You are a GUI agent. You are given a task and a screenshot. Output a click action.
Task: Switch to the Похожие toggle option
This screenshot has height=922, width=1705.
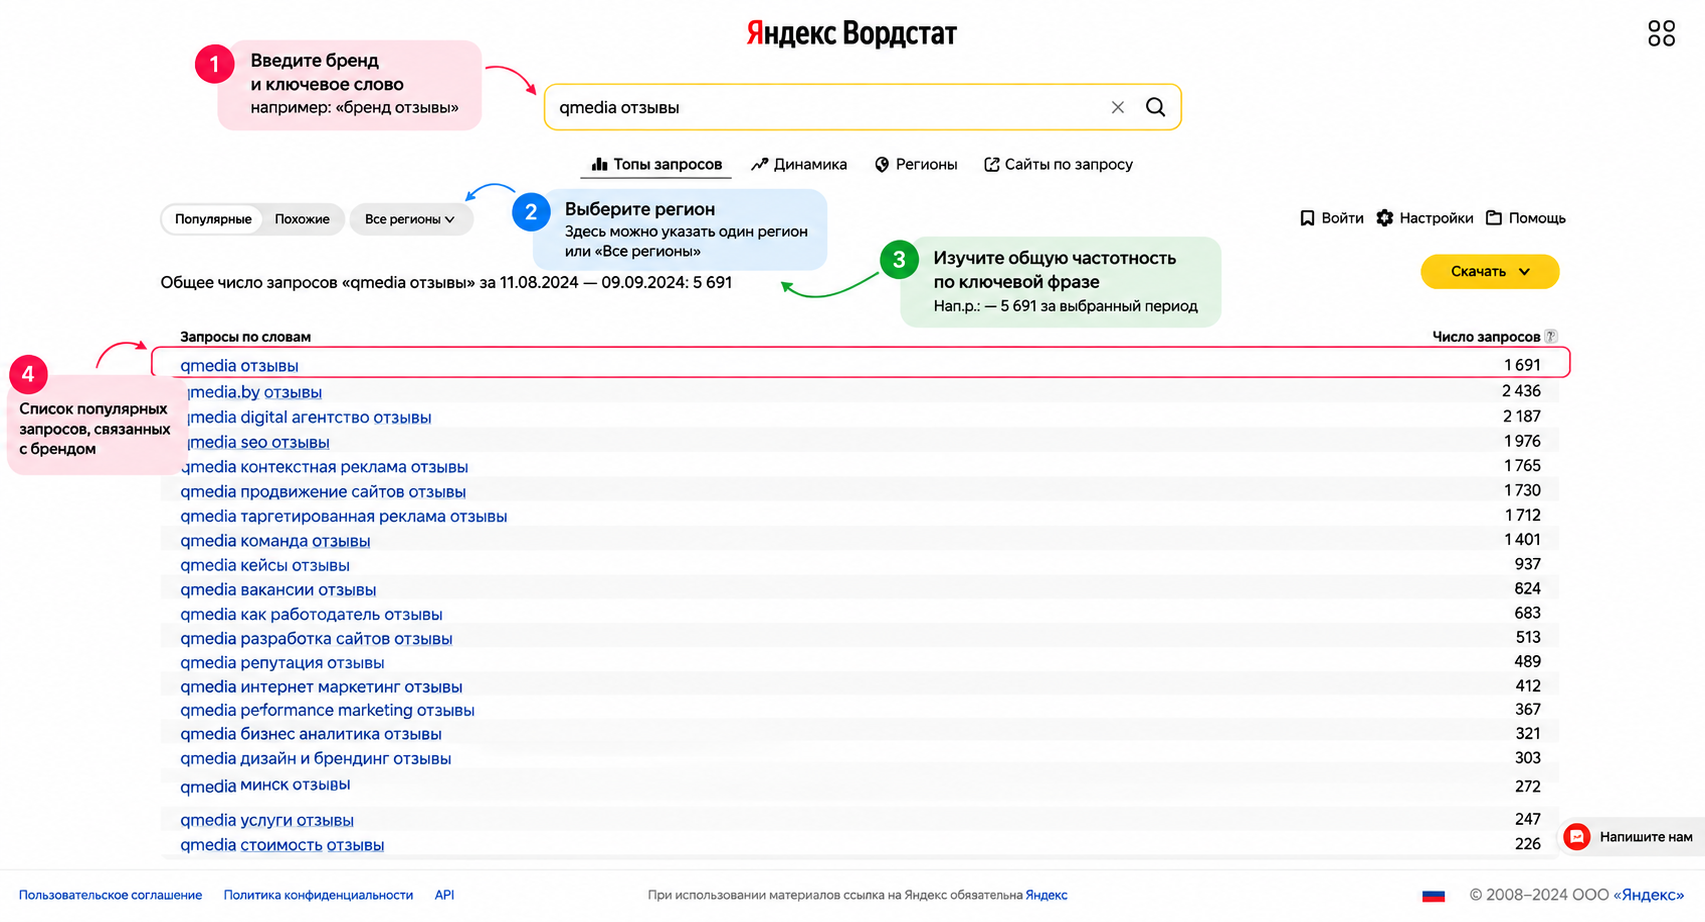pyautogui.click(x=302, y=219)
